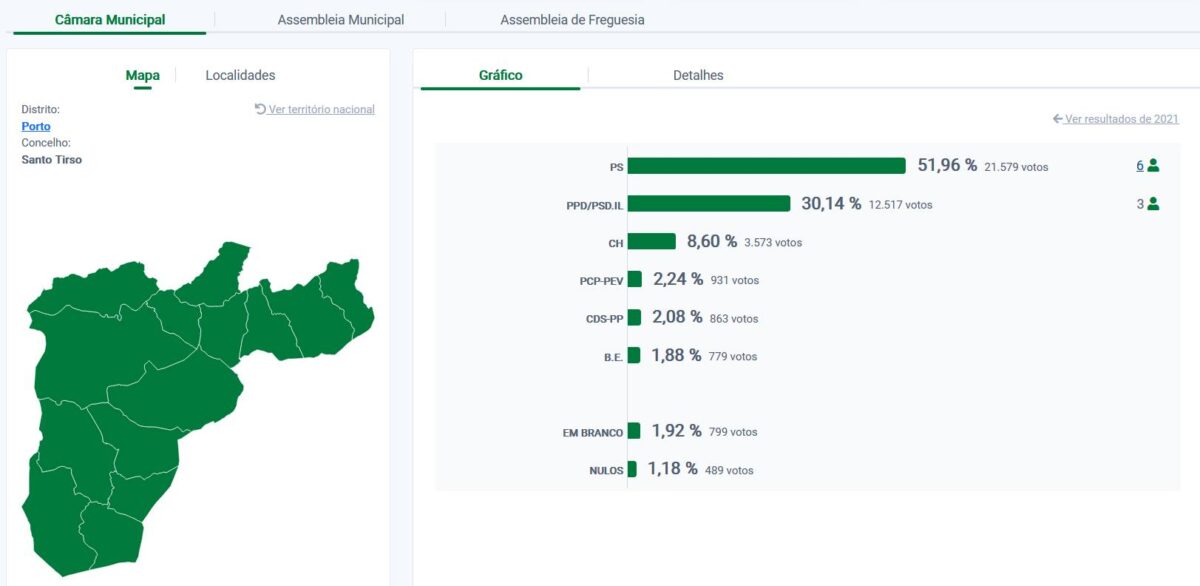Open the Câmara Municipal tab

tap(110, 20)
